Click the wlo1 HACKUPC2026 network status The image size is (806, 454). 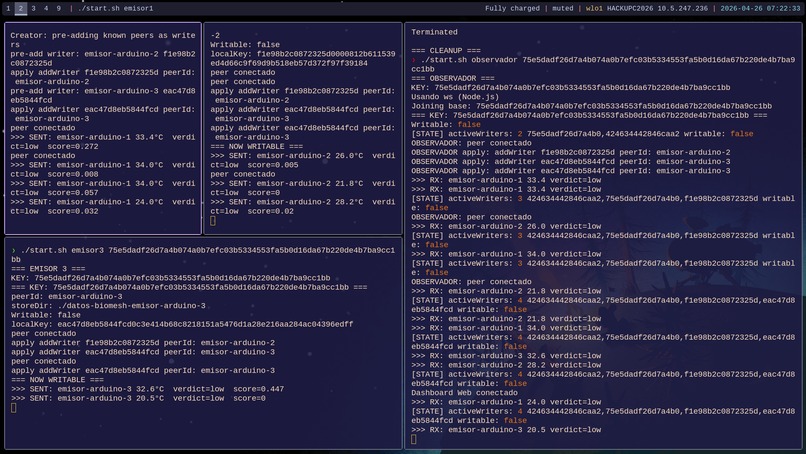pos(647,8)
